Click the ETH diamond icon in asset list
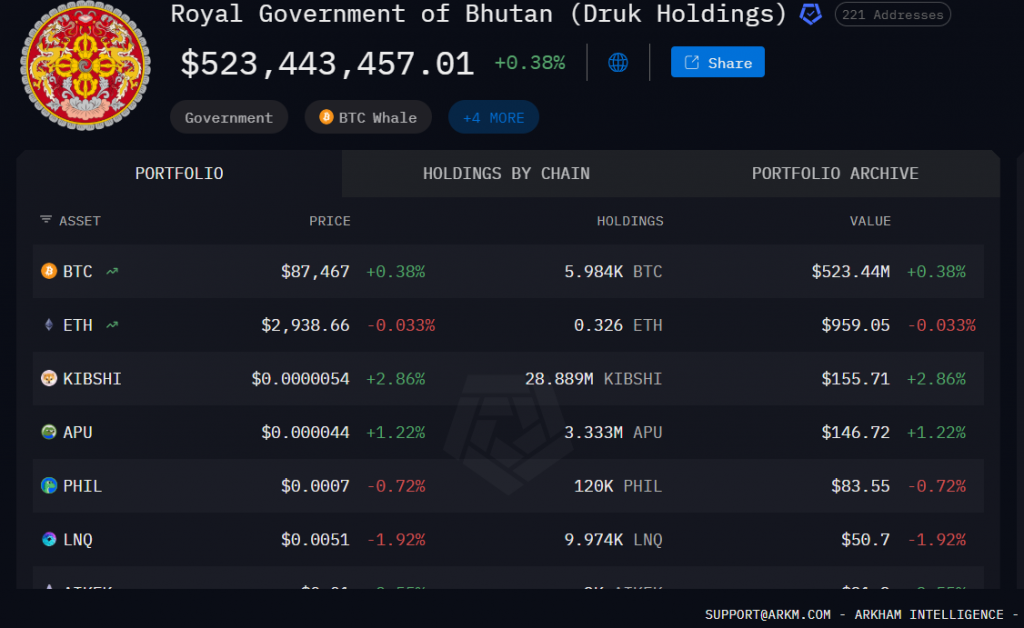1024x628 pixels. [x=48, y=325]
